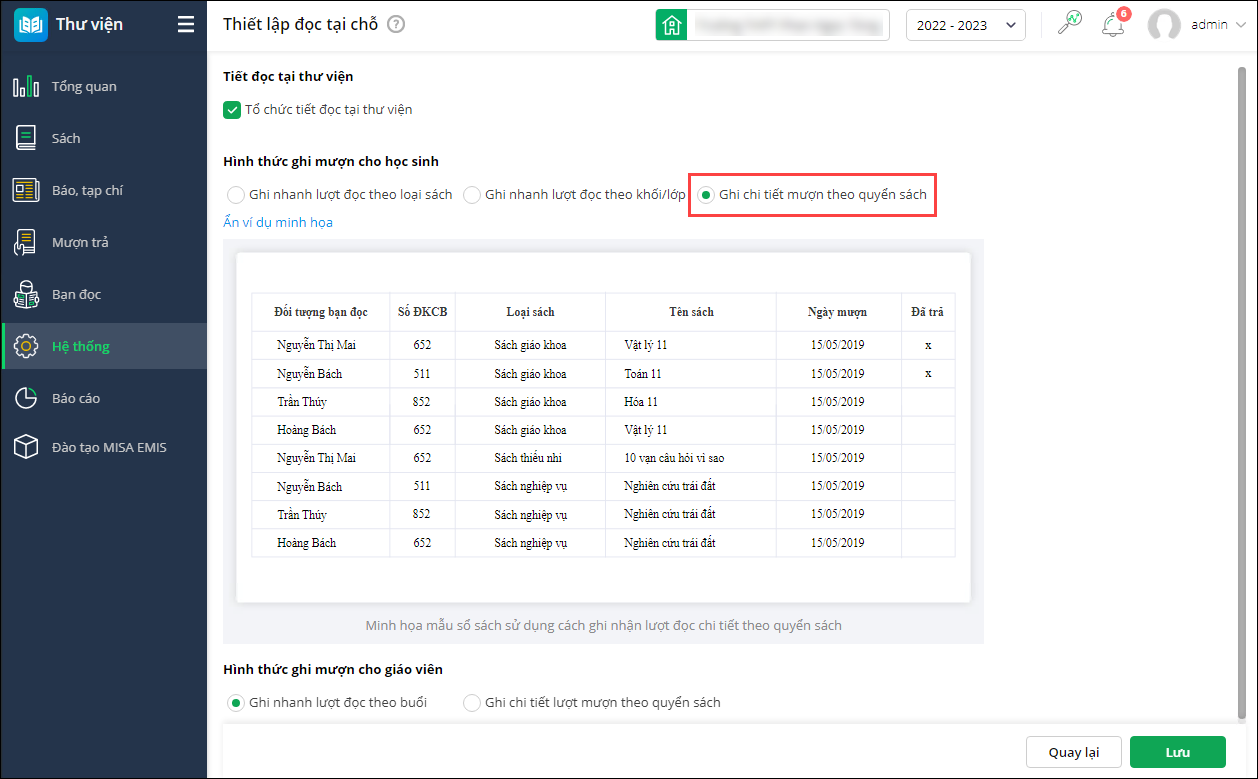1258x779 pixels.
Task: Click the Đào tạo MISA EMIS cube icon
Action: coord(26,447)
